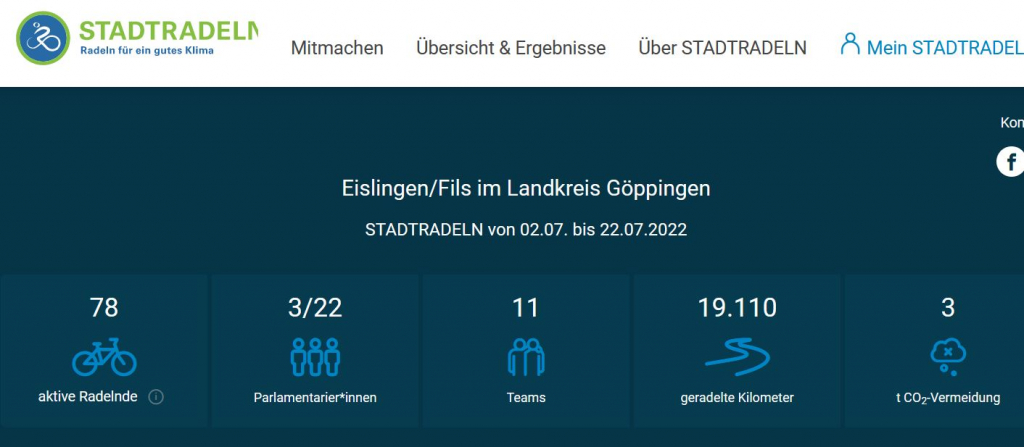Click the 19.110 kilometers figure
Screen dimensions: 1024x447
click(737, 308)
